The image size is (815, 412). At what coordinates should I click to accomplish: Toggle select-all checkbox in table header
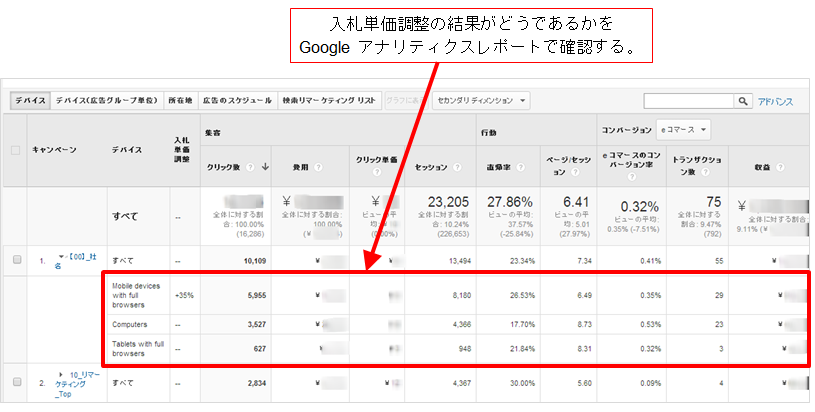coord(15,151)
